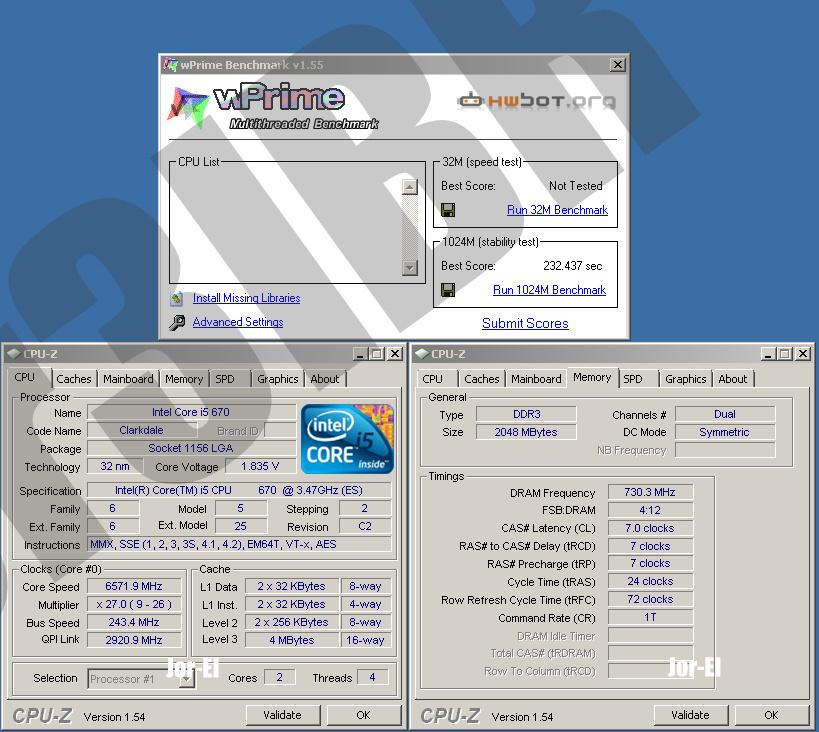This screenshot has height=732, width=819.
Task: Open Graphics tab in right CPU-Z
Action: click(x=685, y=379)
